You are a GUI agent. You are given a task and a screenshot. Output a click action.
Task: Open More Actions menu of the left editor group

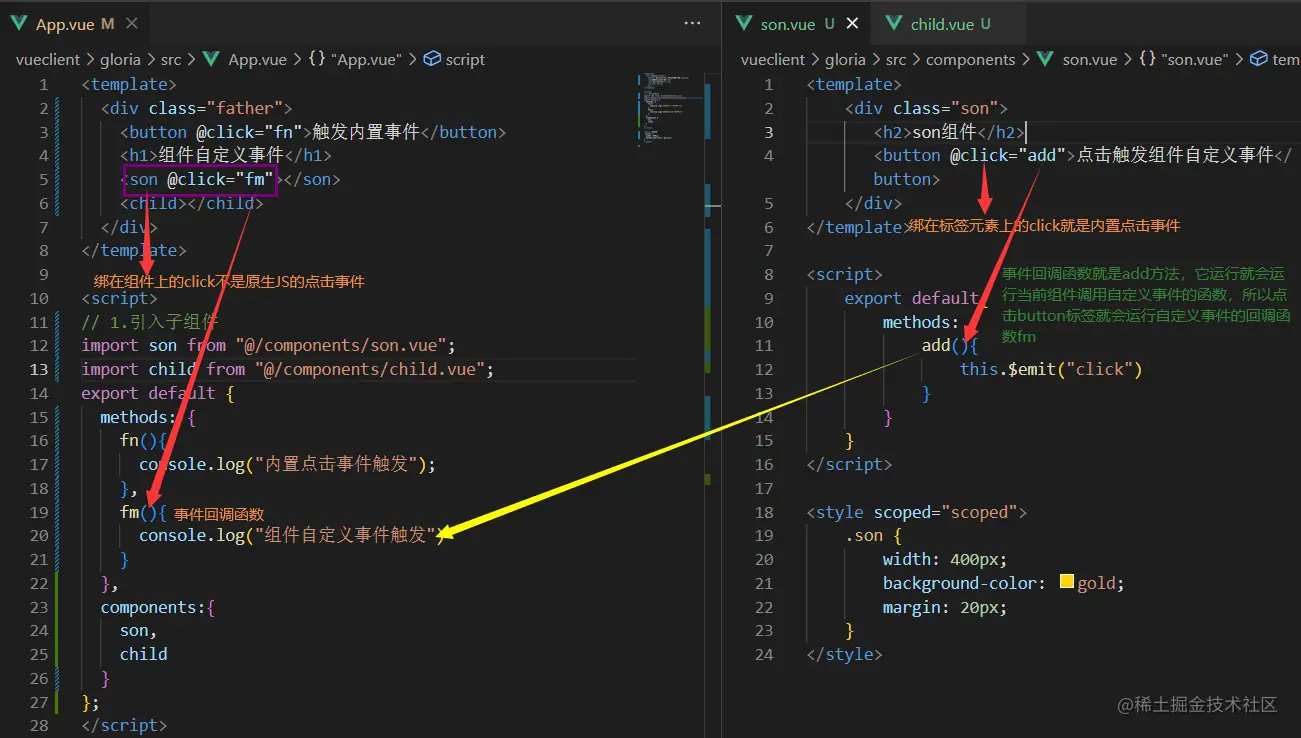(x=692, y=23)
